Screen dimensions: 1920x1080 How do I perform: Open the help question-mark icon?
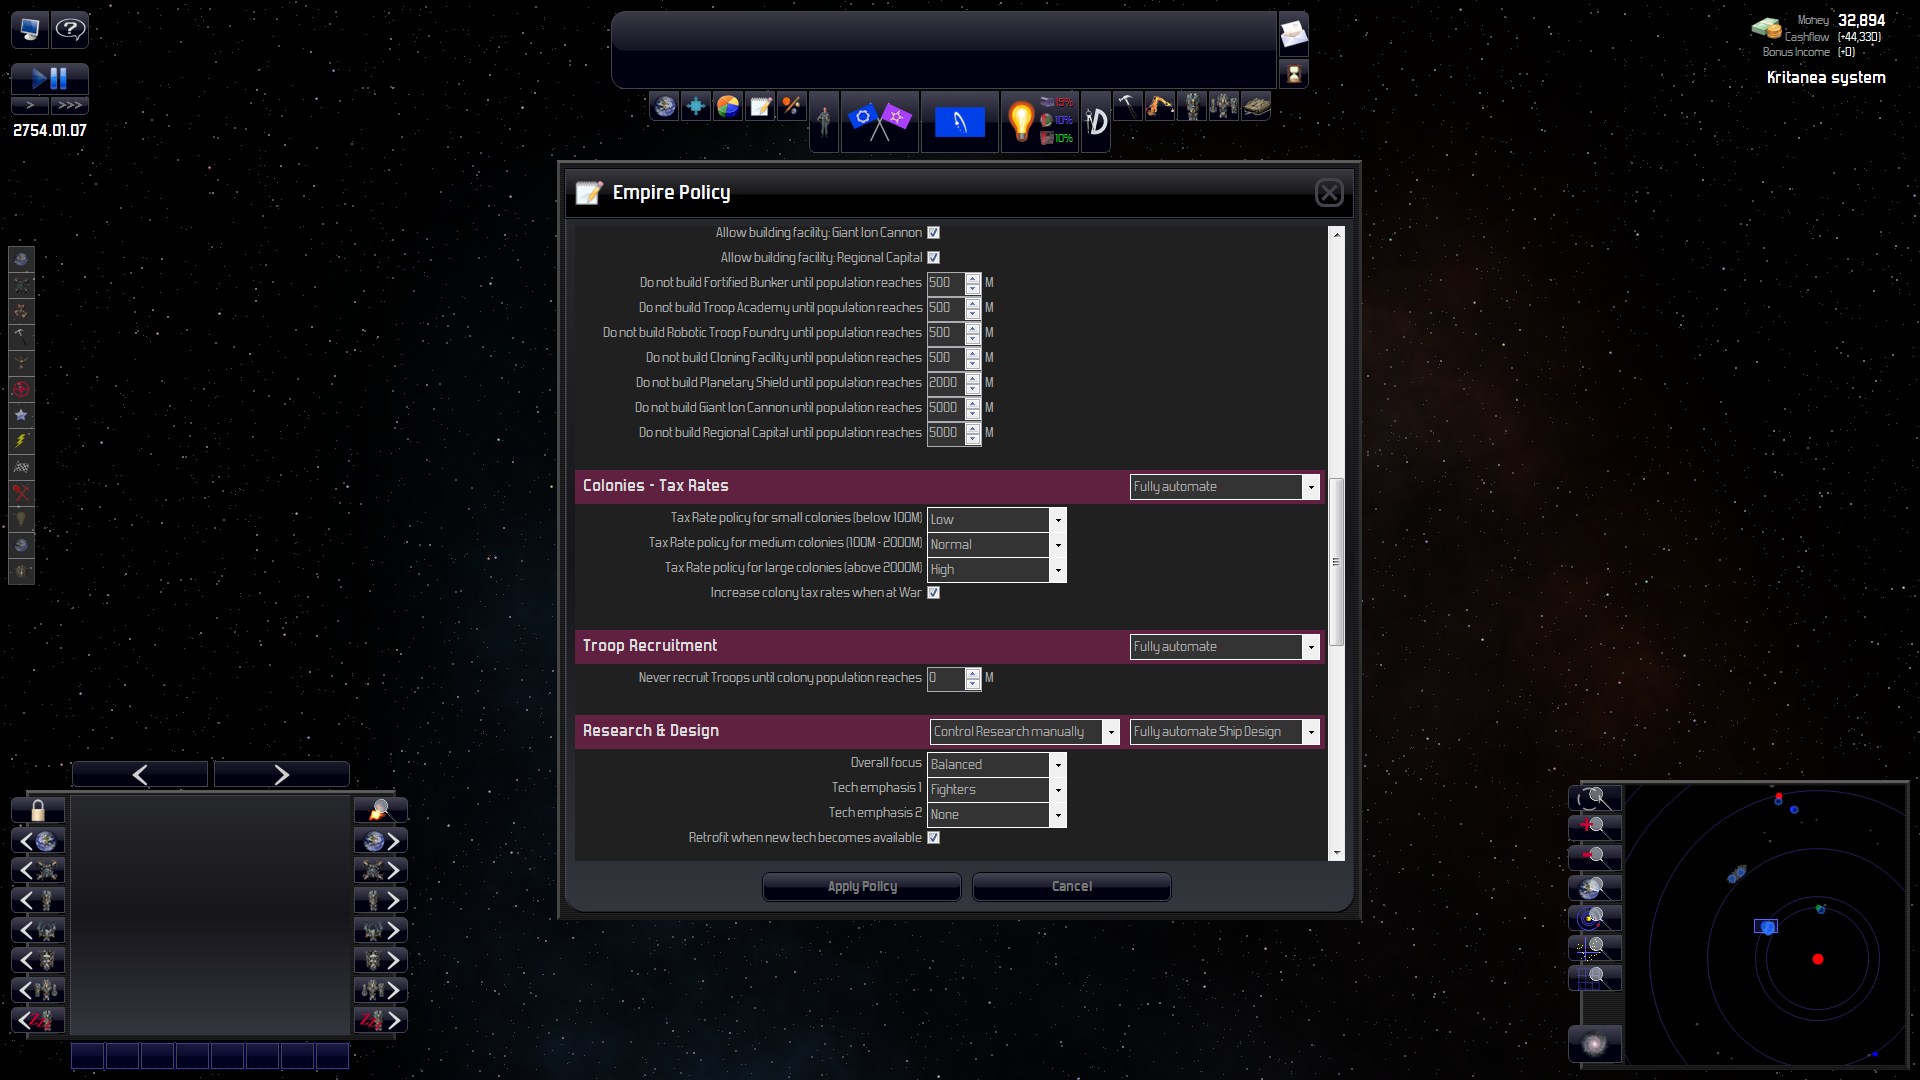[x=70, y=30]
